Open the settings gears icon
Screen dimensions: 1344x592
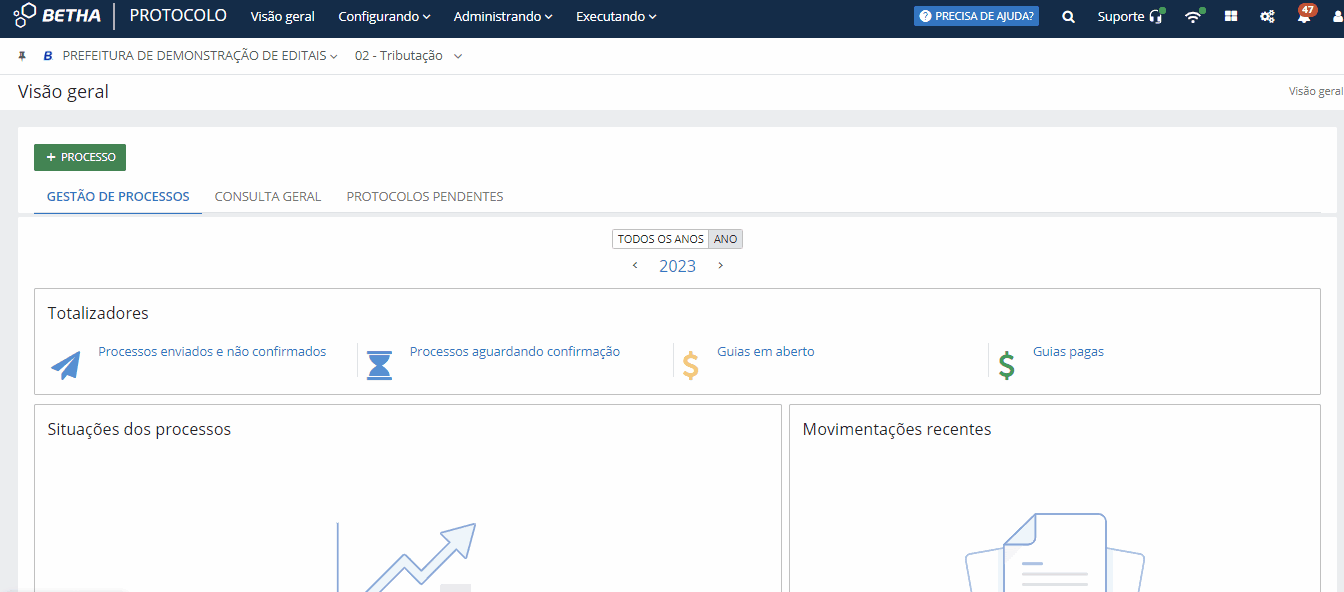[x=1267, y=17]
